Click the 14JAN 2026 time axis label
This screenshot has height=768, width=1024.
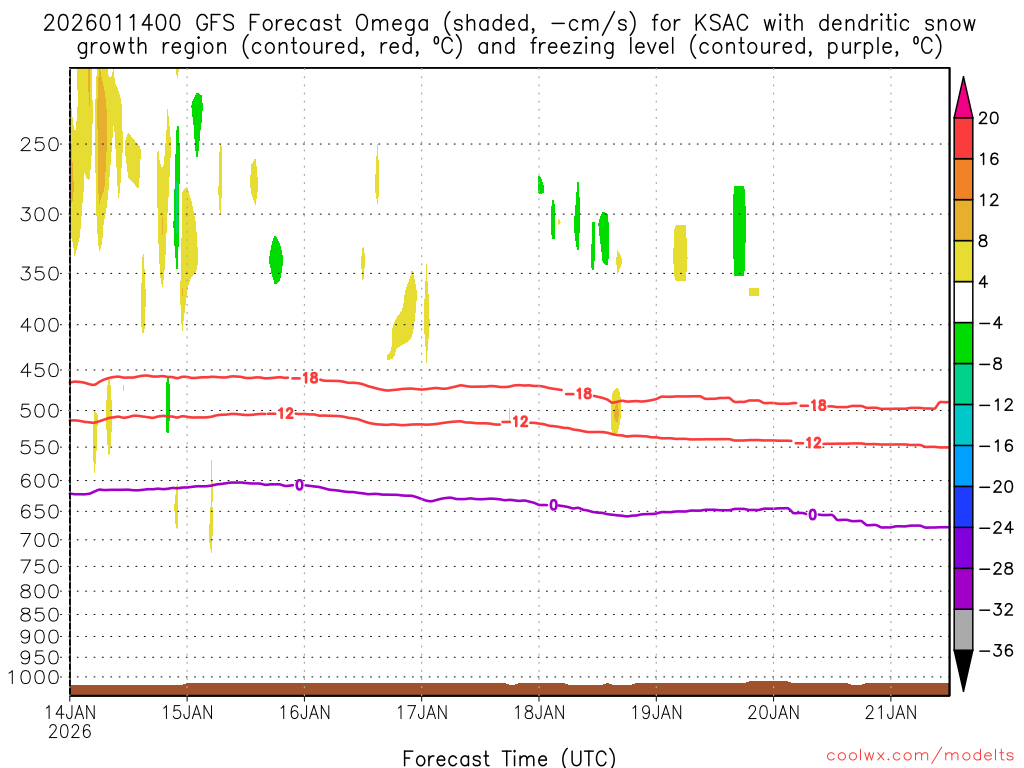70,721
